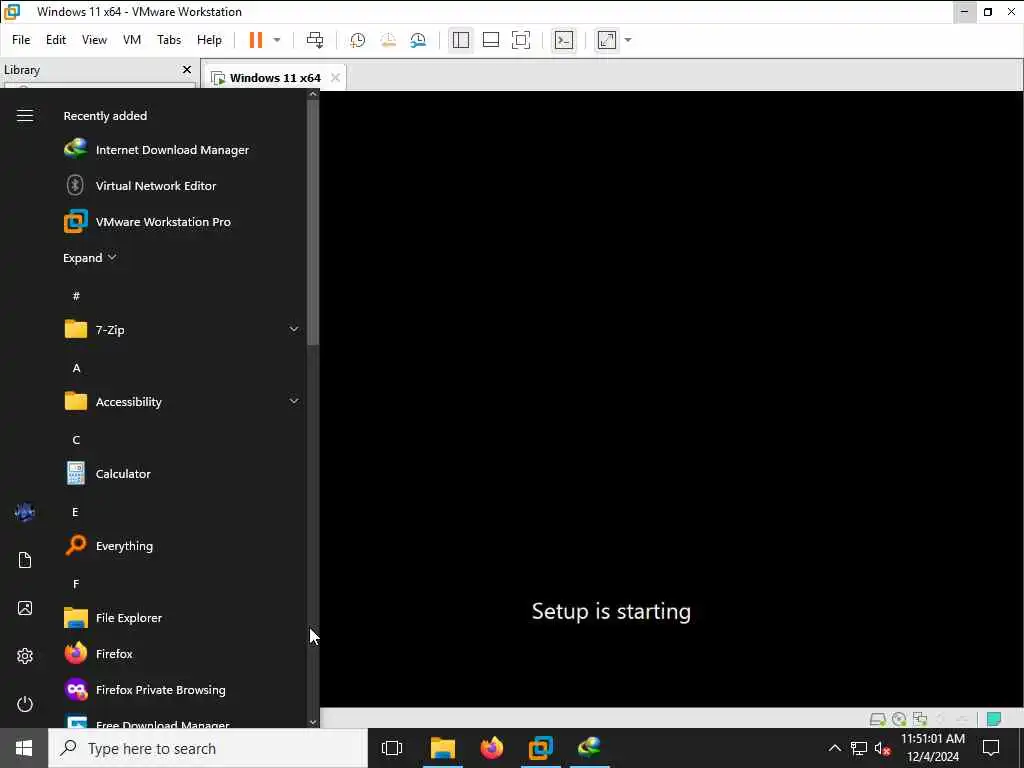1024x768 pixels.
Task: Open Documents from Start sidebar
Action: (x=25, y=560)
